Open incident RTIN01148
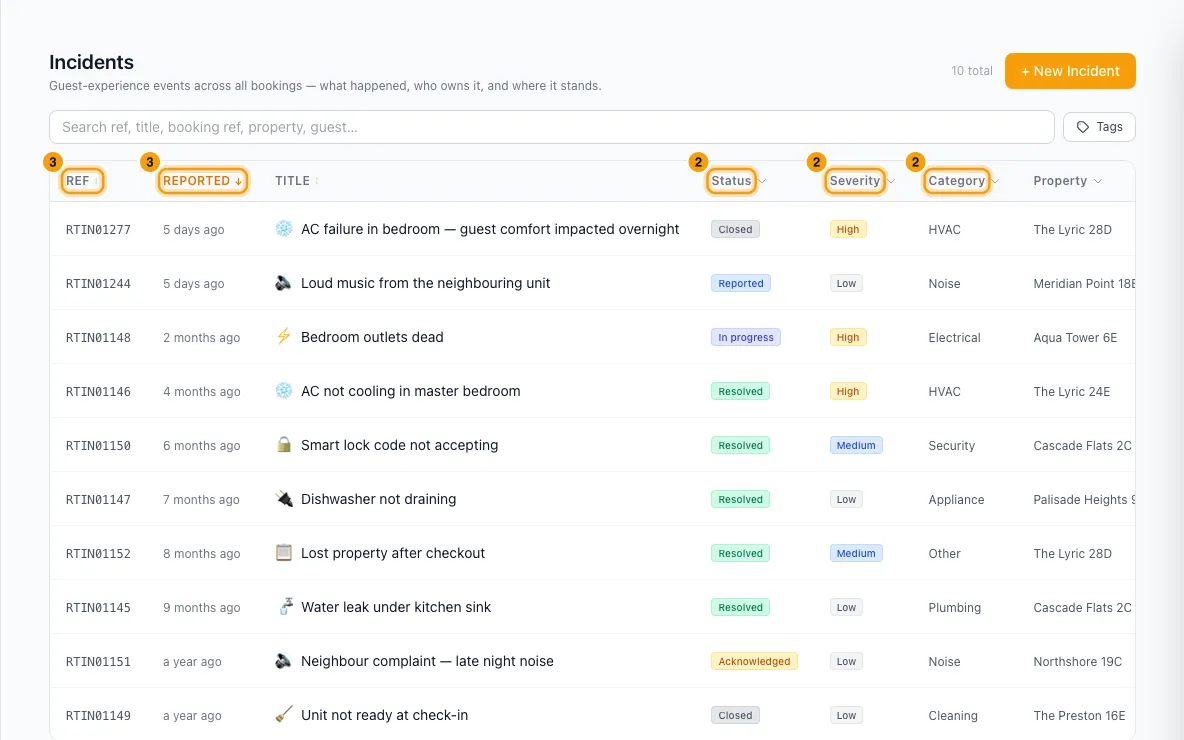Viewport: 1184px width, 740px height. click(98, 338)
